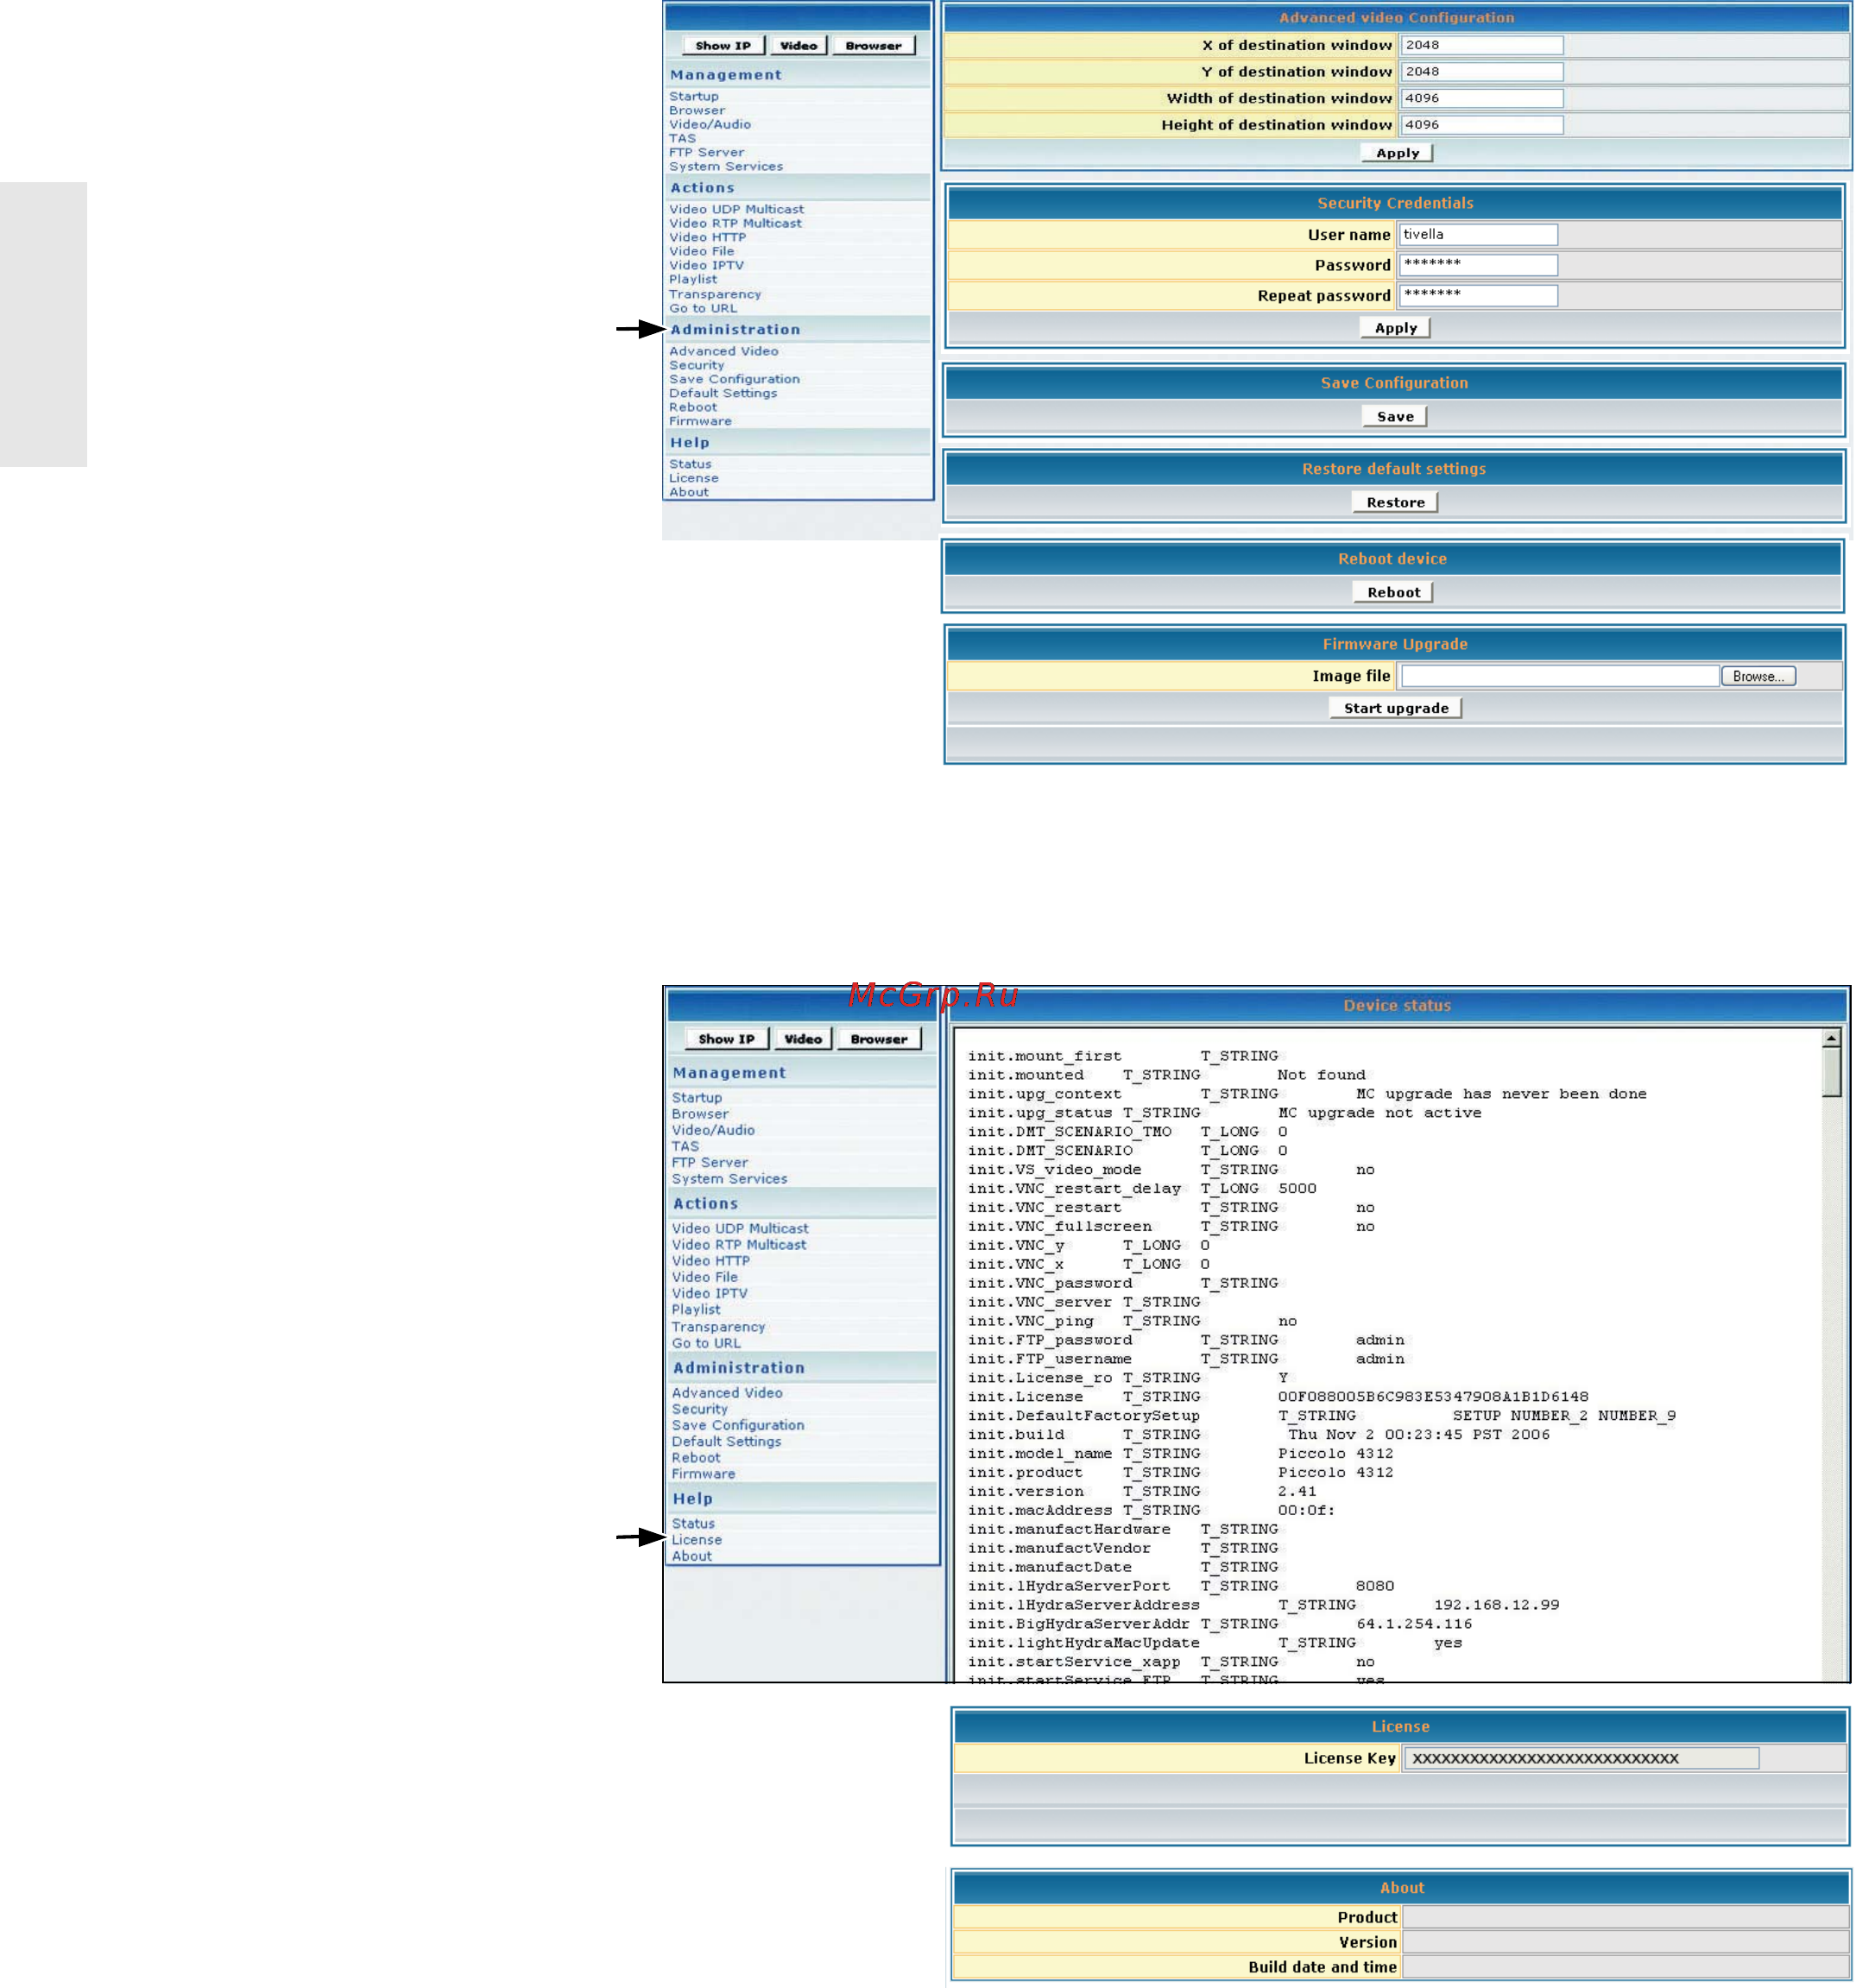Click Save in Save Configuration panel
This screenshot has width=1856, height=1988.
pos(1395,417)
